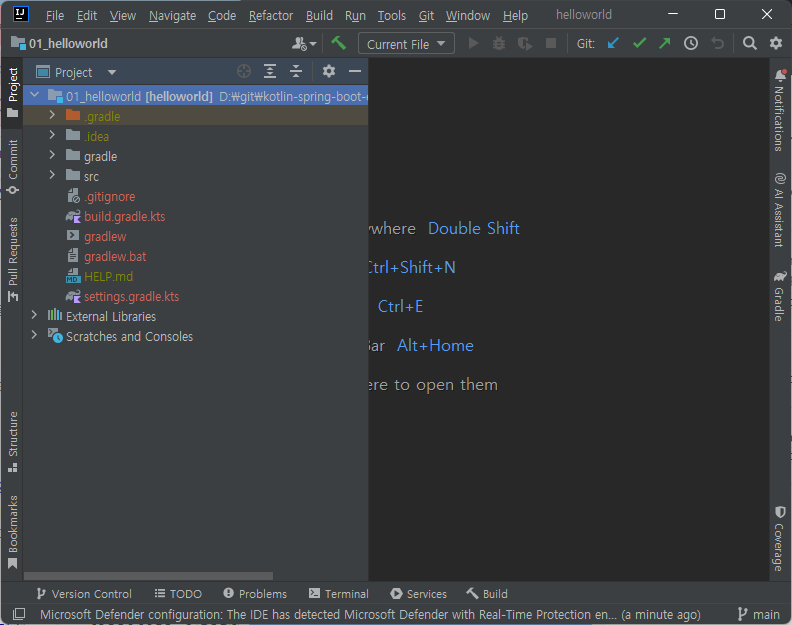Open the Notifications tool window
Viewport: 792px width, 625px height.
click(780, 110)
